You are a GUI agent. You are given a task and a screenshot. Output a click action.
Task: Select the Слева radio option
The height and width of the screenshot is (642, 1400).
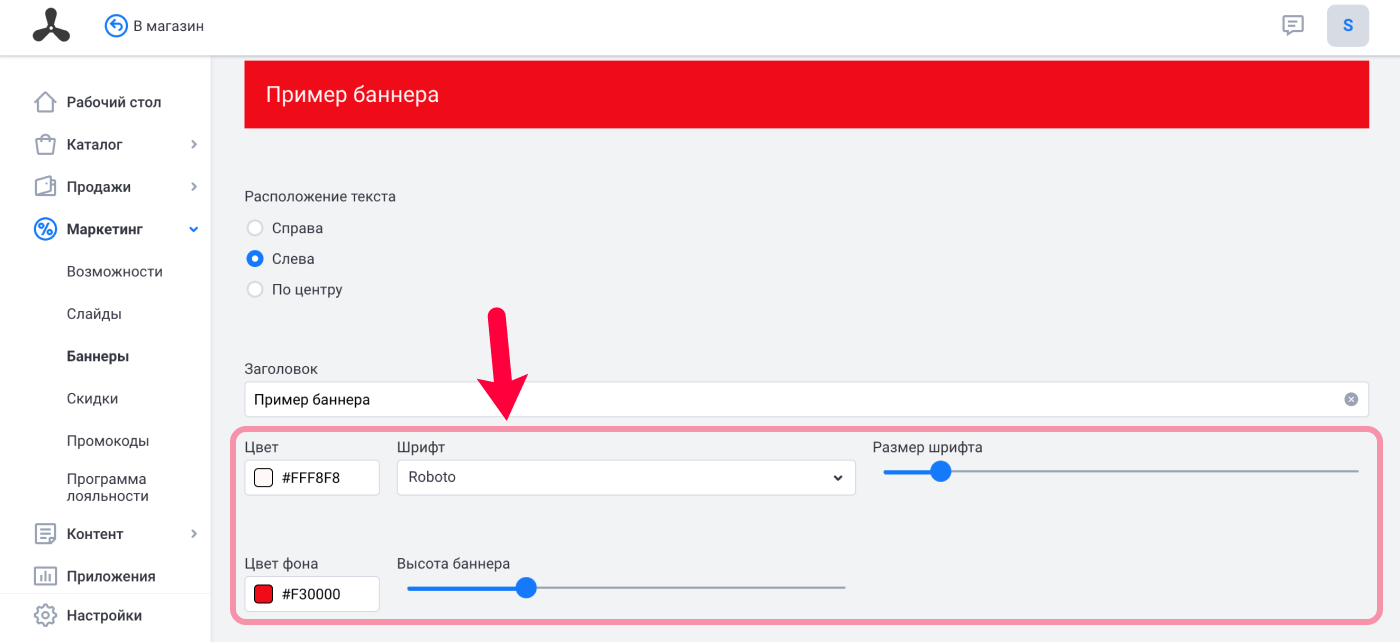tap(255, 259)
